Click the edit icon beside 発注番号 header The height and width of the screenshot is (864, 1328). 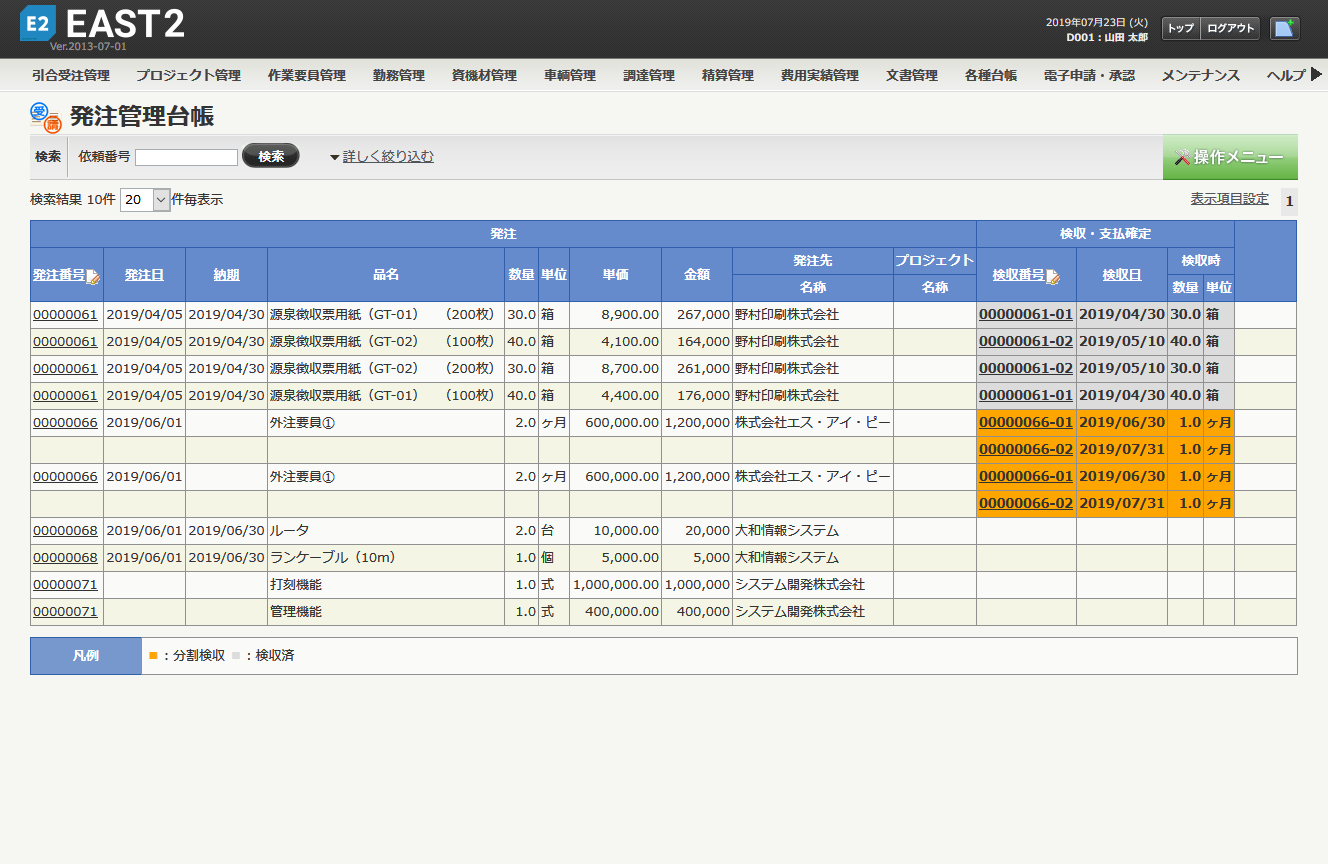pyautogui.click(x=94, y=277)
